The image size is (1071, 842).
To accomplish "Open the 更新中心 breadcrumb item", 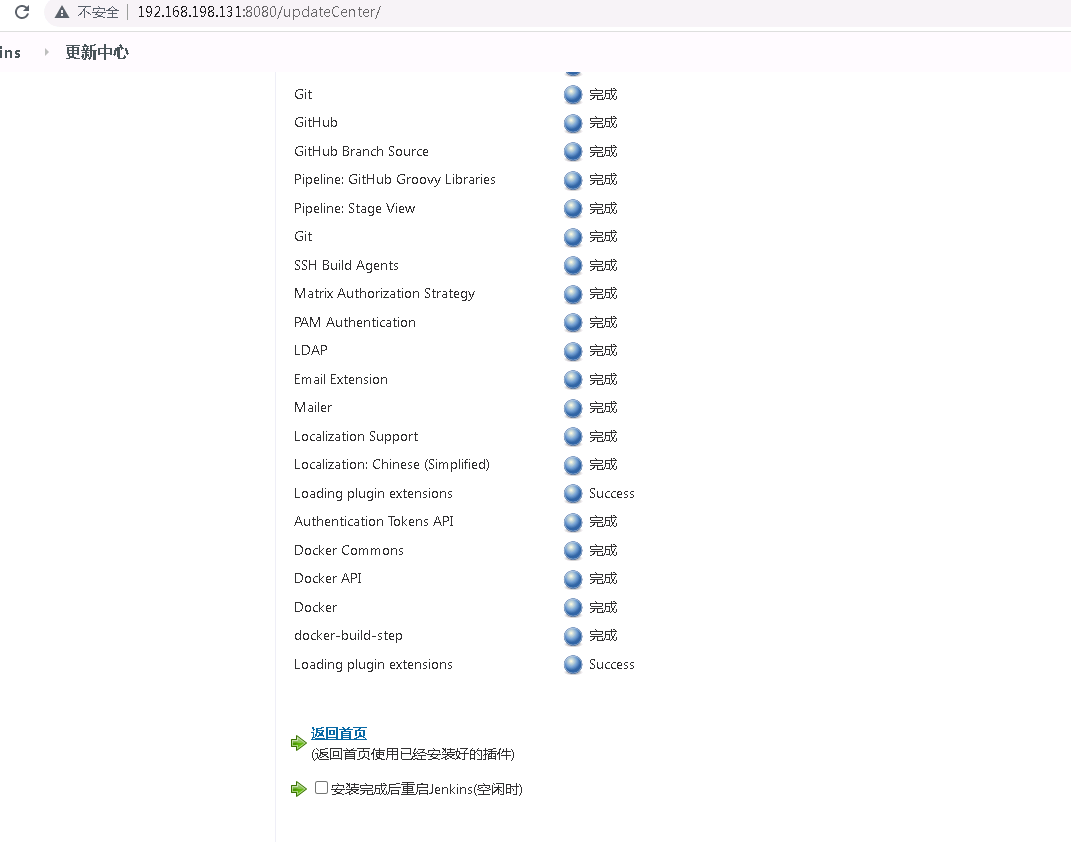I will [97, 52].
